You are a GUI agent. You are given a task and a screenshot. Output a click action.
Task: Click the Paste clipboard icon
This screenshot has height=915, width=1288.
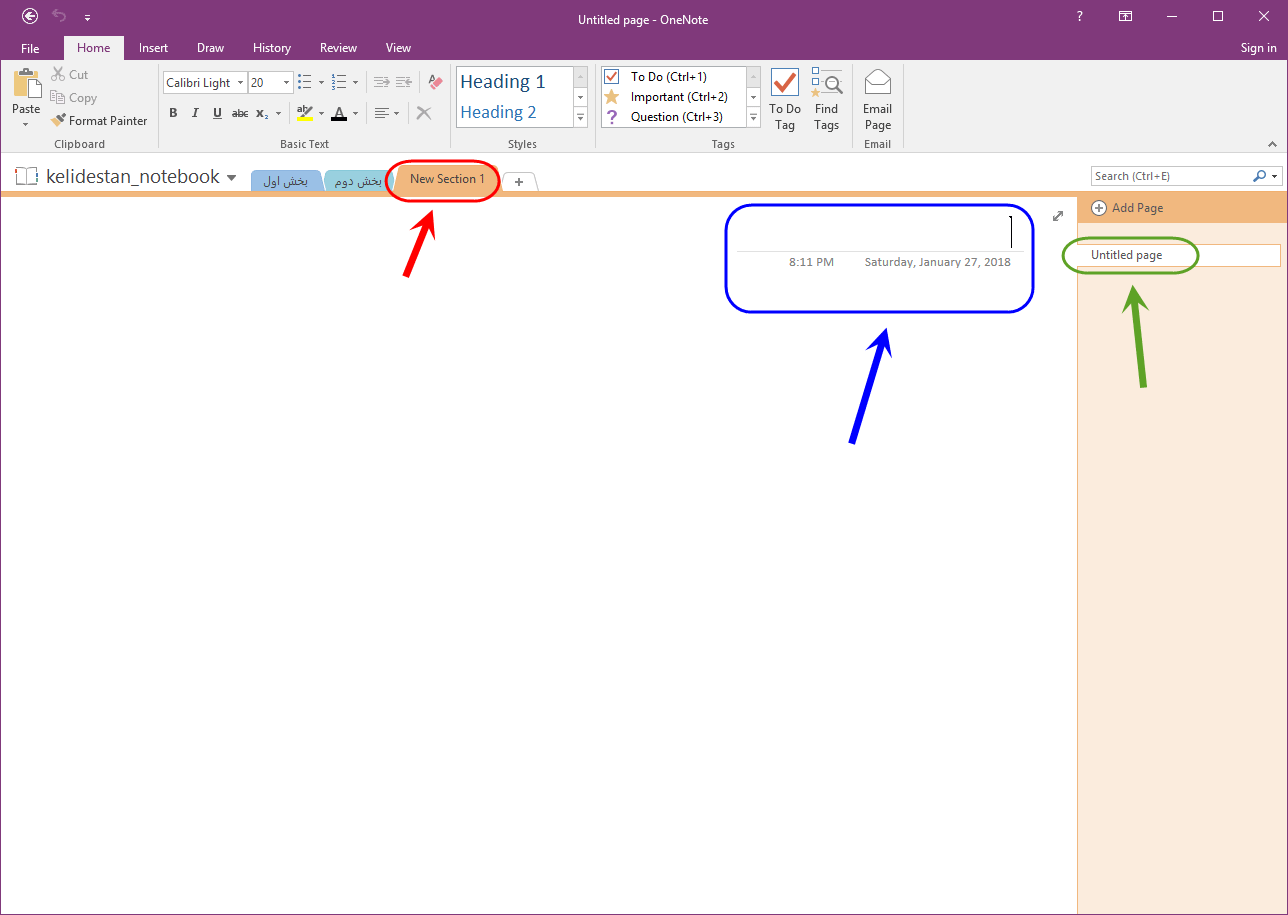pyautogui.click(x=26, y=84)
